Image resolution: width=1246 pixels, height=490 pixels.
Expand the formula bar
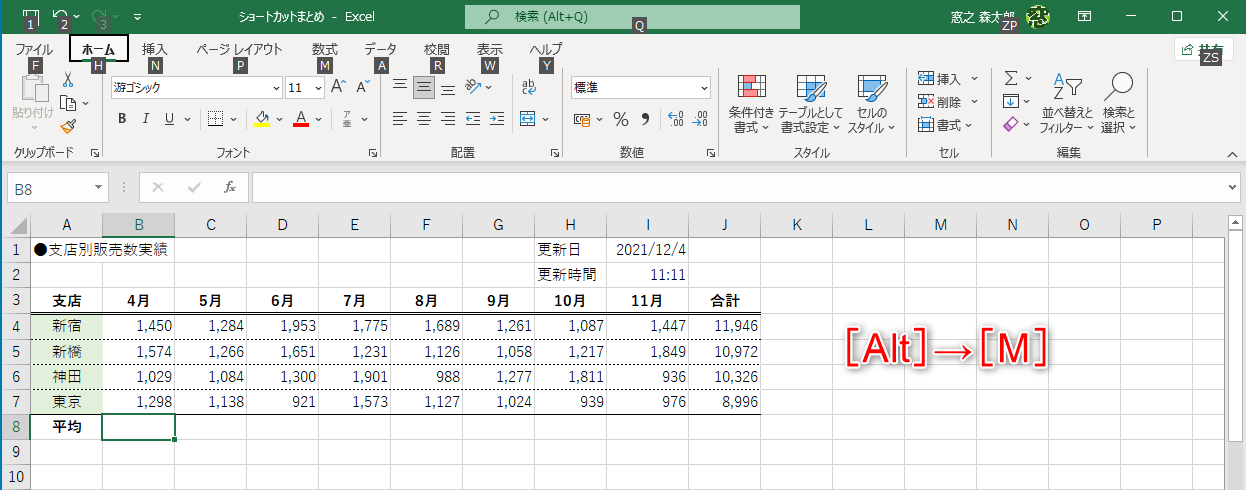click(x=1232, y=187)
